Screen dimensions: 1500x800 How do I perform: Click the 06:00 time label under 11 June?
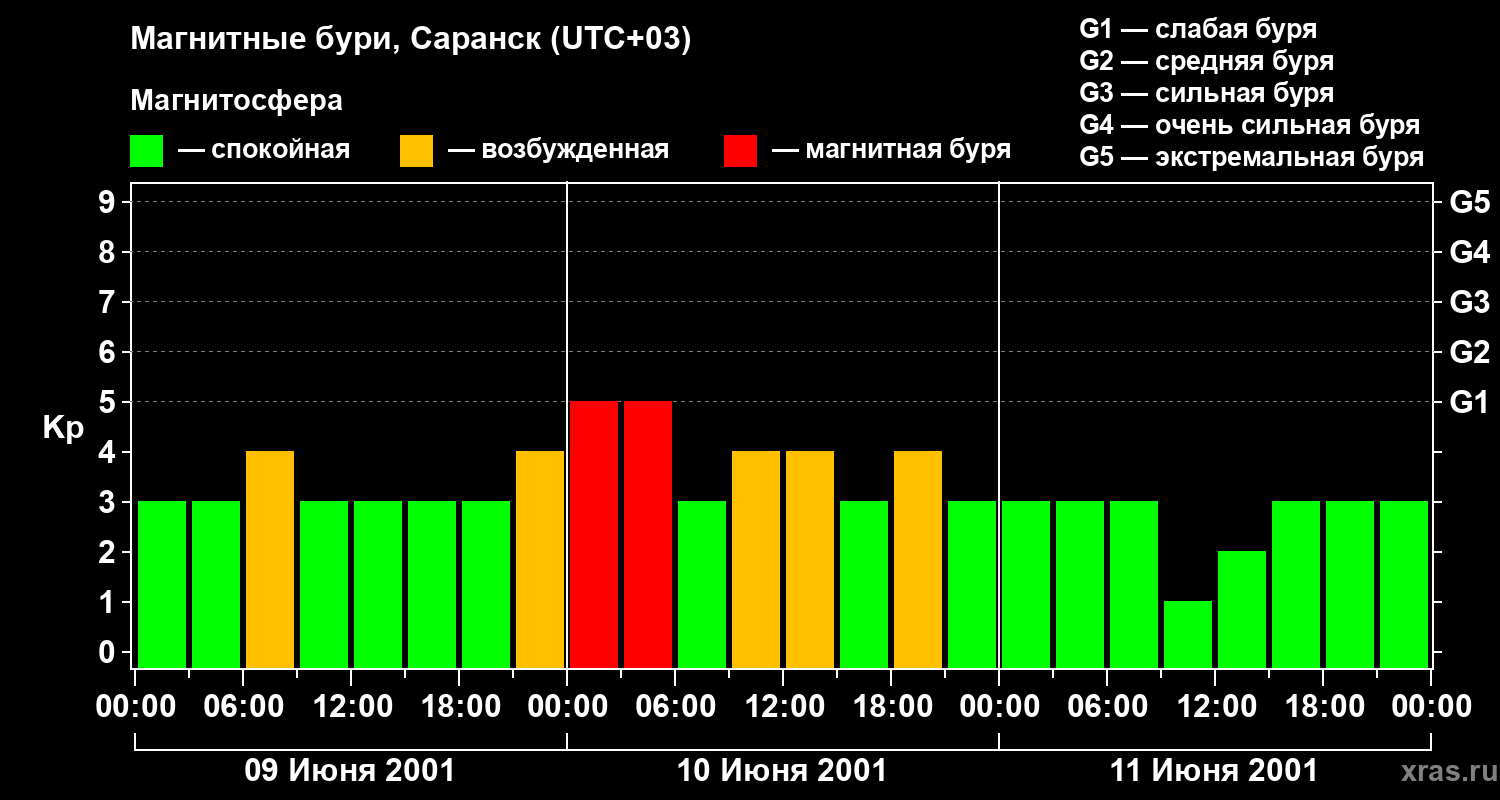(1106, 707)
